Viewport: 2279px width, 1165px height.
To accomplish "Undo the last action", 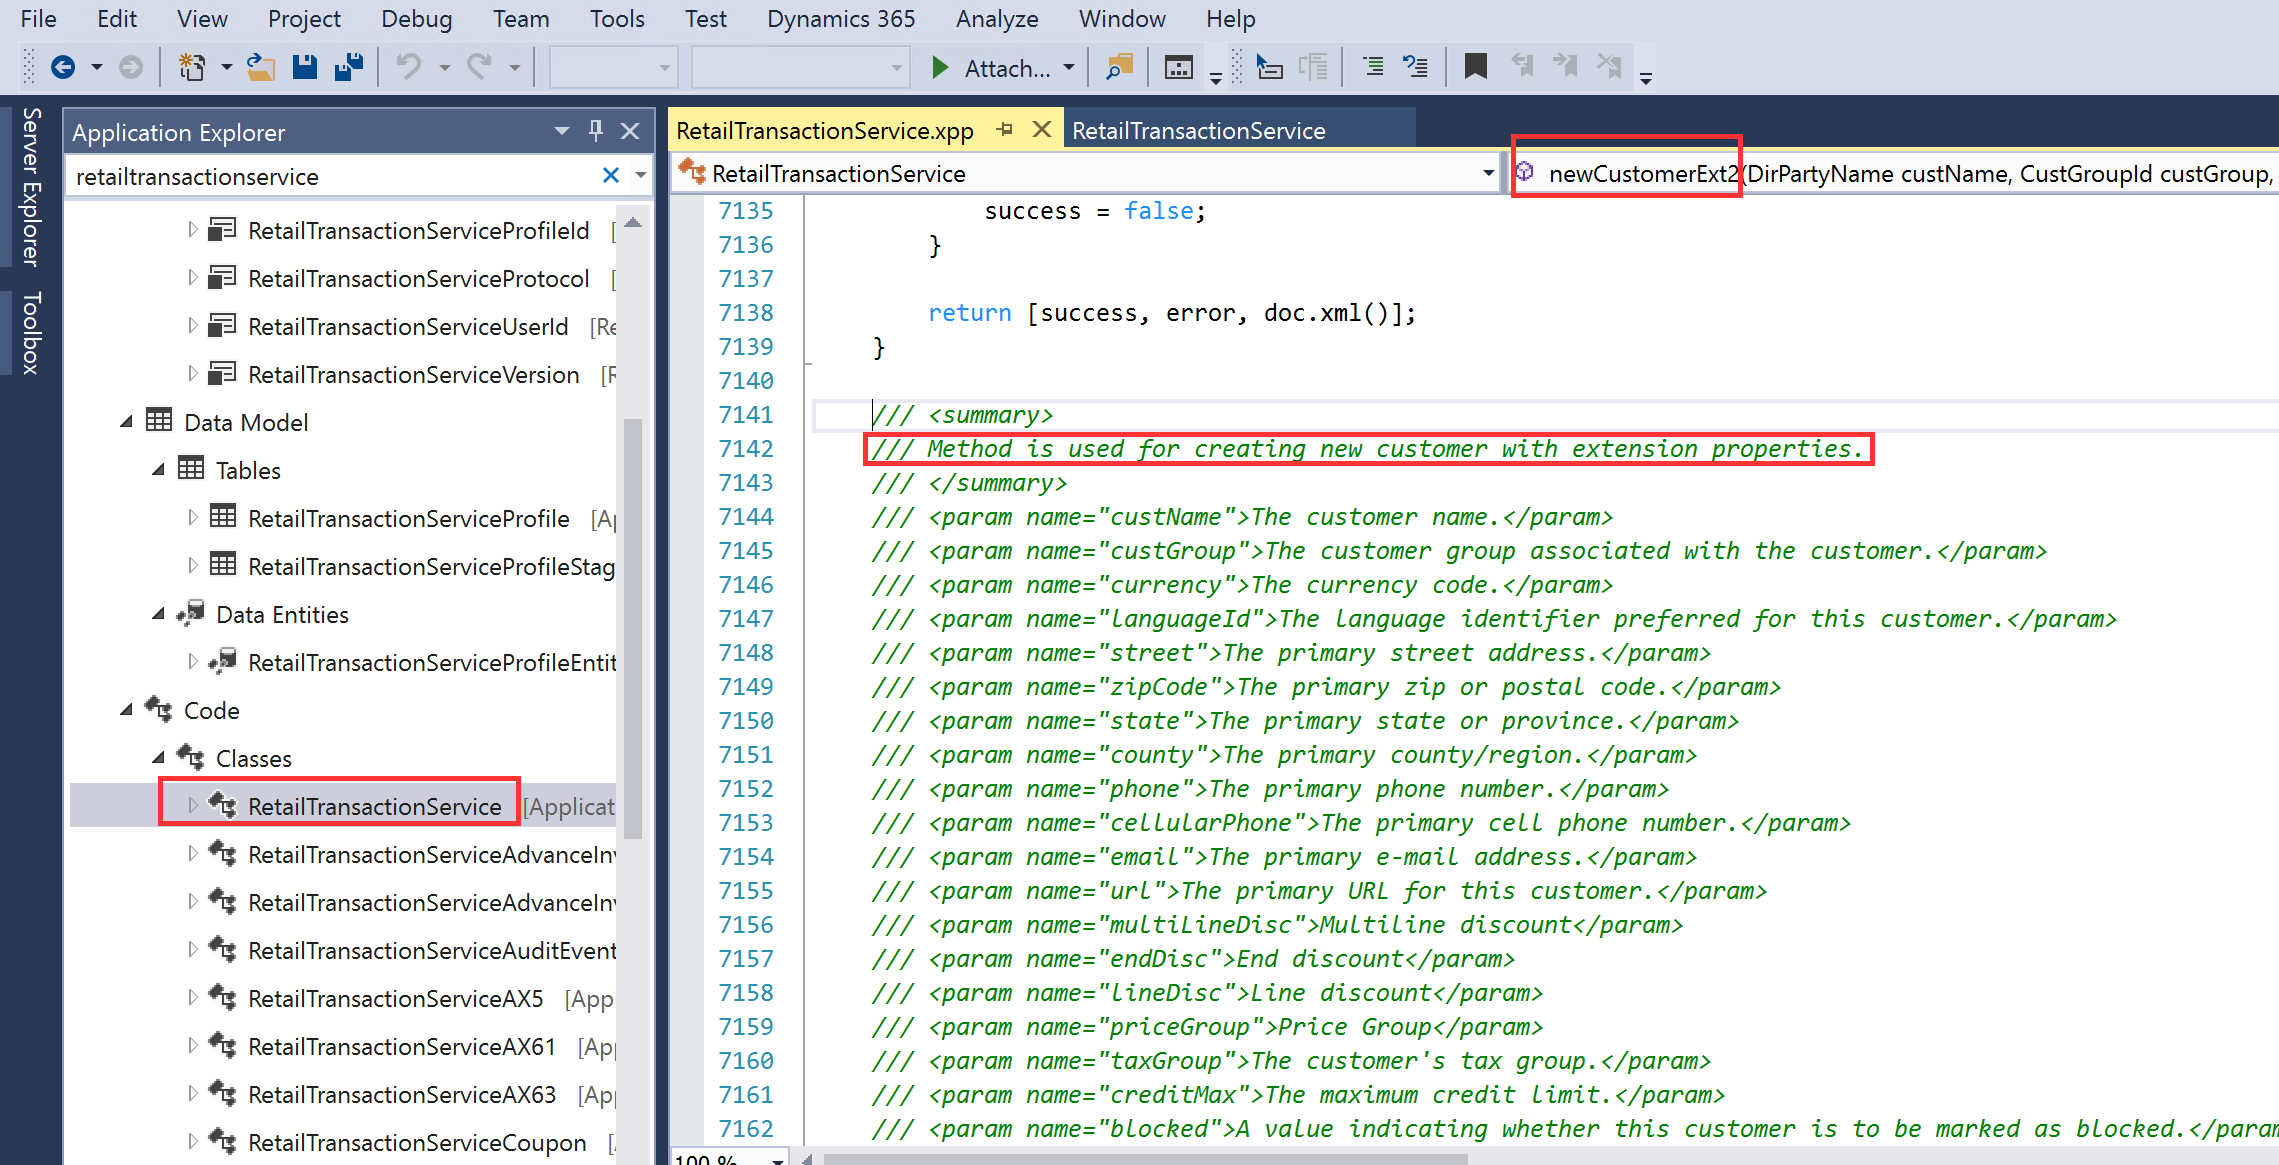I will click(408, 67).
